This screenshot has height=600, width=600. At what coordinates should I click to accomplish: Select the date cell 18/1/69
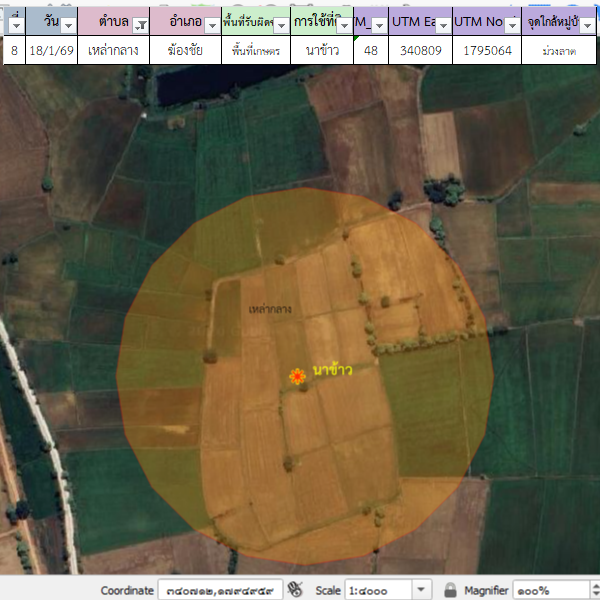50,50
